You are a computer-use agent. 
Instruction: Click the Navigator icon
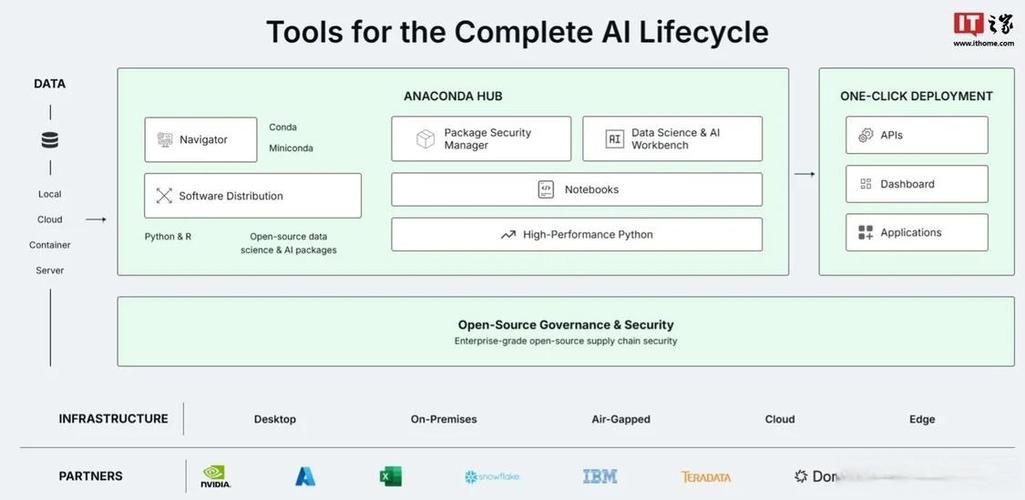click(x=165, y=139)
